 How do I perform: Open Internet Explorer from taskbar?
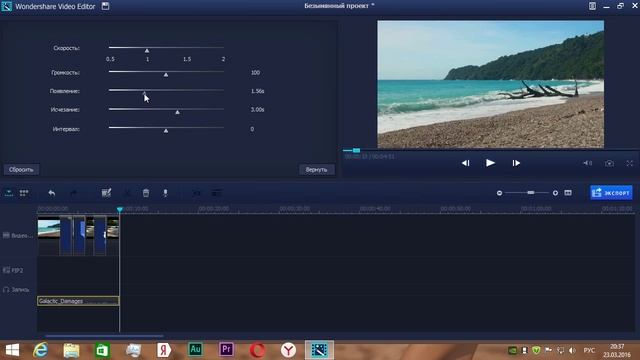tap(40, 350)
